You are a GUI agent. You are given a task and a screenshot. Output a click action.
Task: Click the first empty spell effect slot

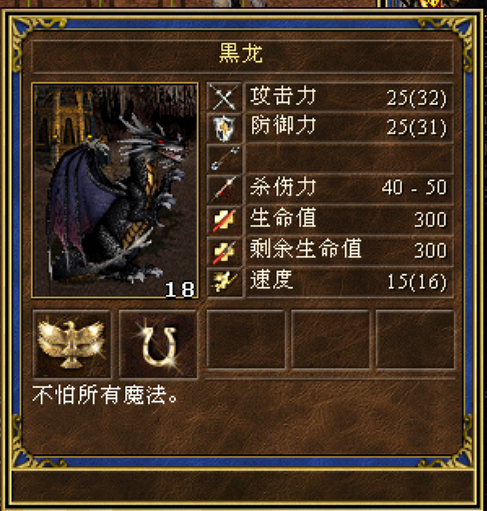[246, 339]
